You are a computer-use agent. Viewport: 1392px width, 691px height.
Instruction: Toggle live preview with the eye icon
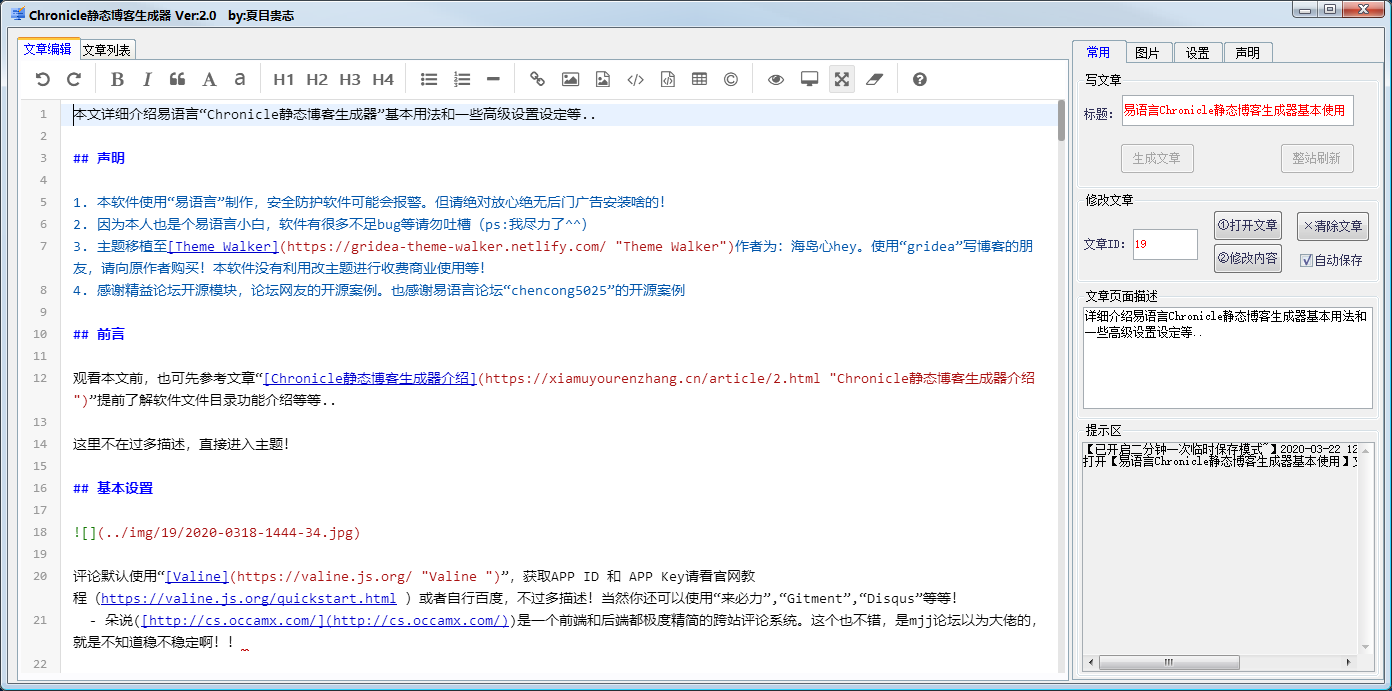[776, 80]
